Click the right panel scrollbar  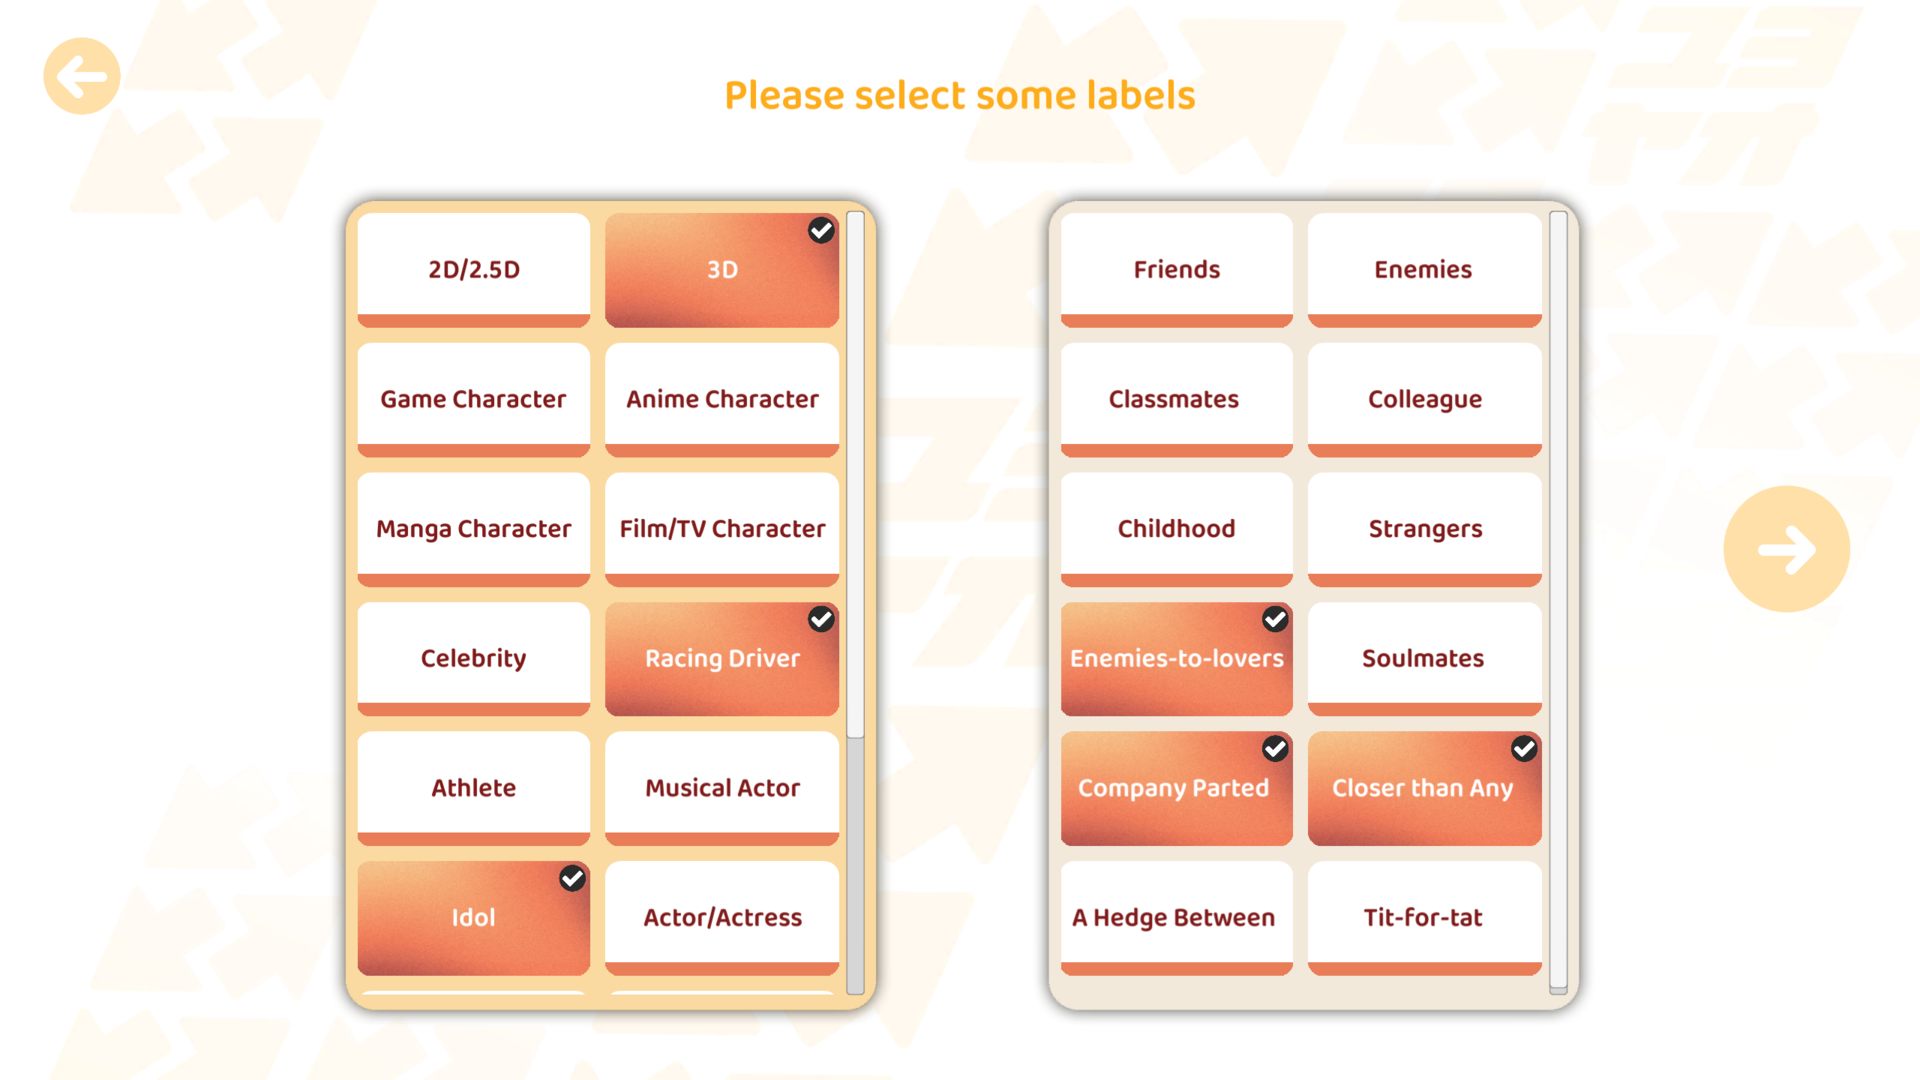[1558, 600]
